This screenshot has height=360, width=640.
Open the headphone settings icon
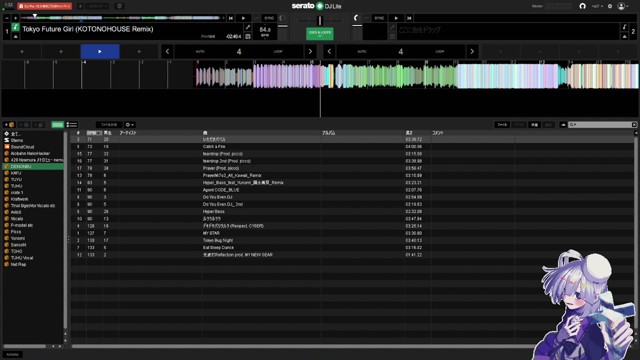(582, 6)
